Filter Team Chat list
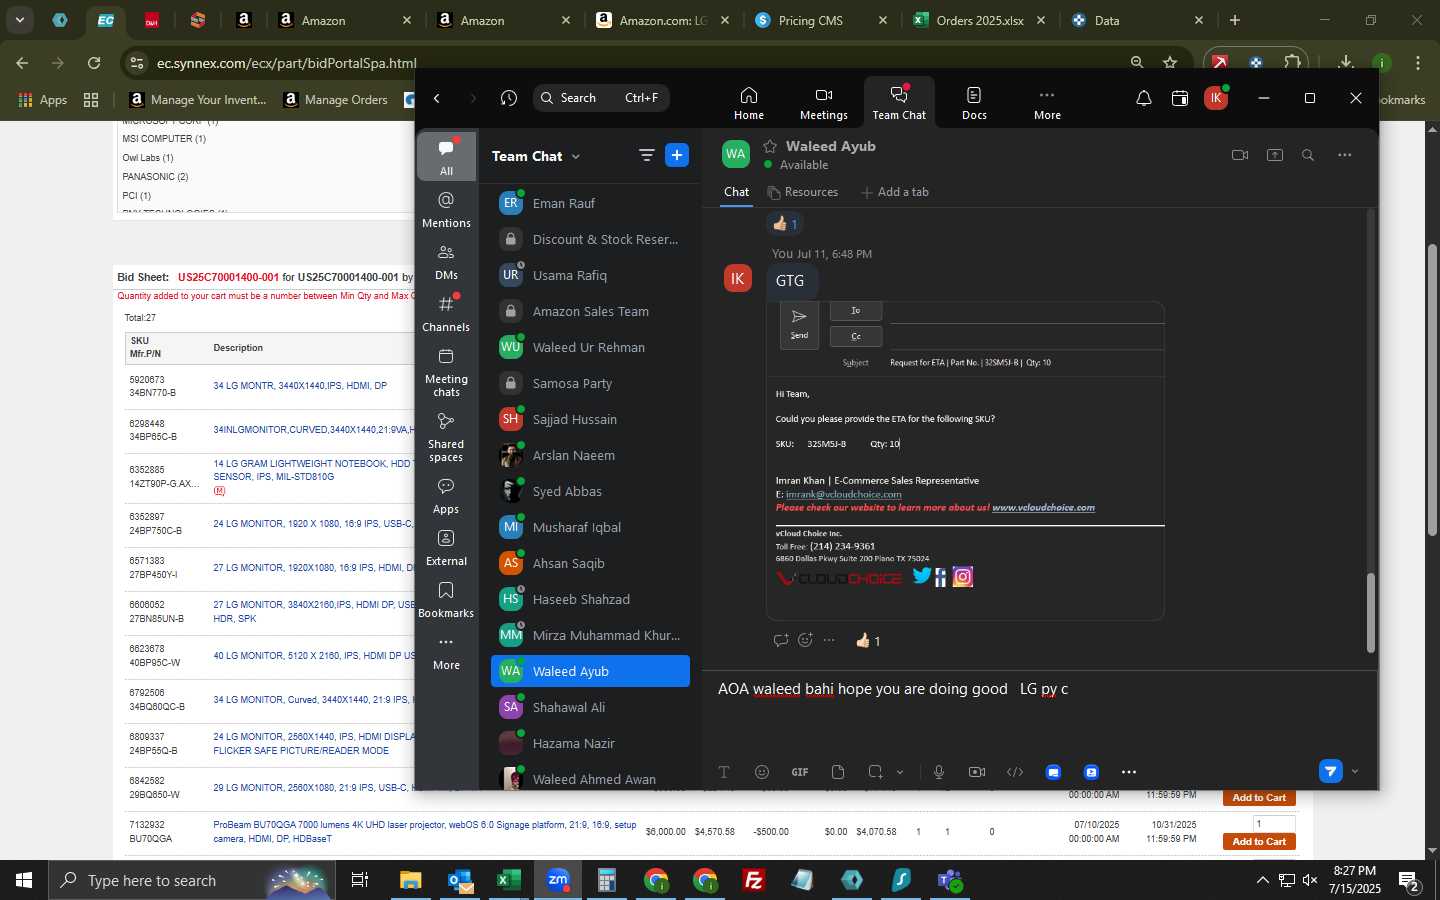 (x=646, y=155)
